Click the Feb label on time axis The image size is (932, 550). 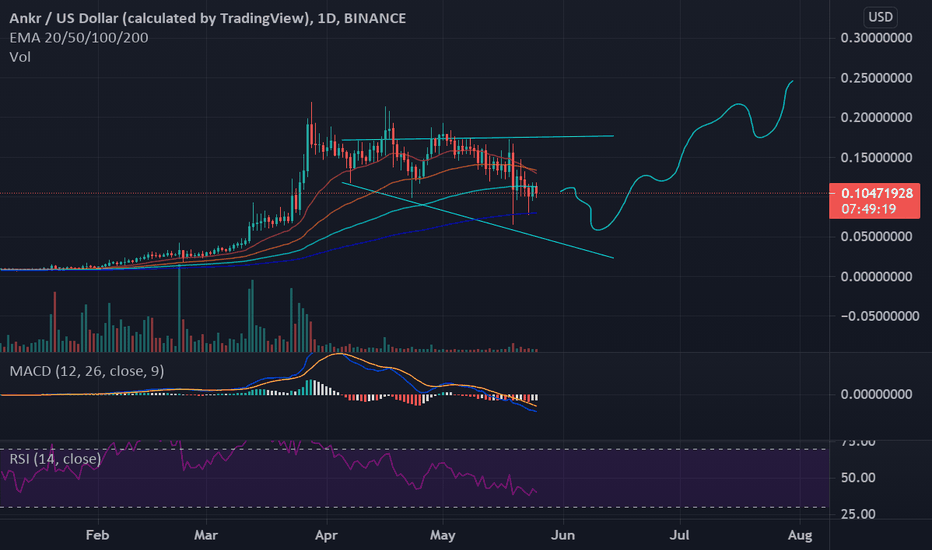pyautogui.click(x=97, y=535)
